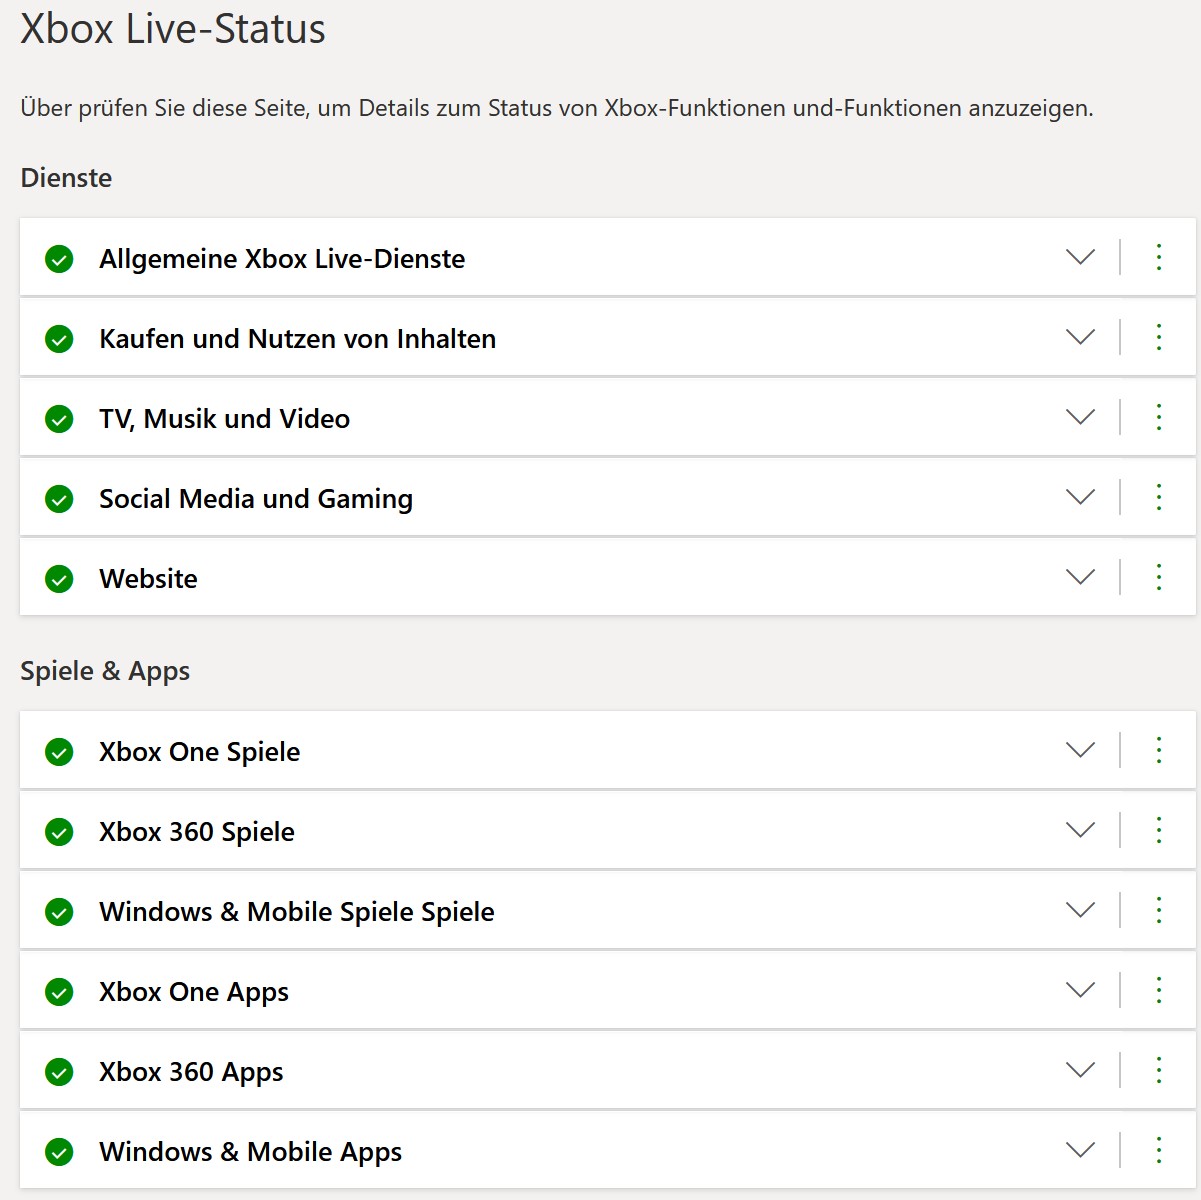Viewport: 1201px width, 1200px height.
Task: Click the green status icon for Allgemeine Xbox Live-Dienste
Action: (59, 258)
